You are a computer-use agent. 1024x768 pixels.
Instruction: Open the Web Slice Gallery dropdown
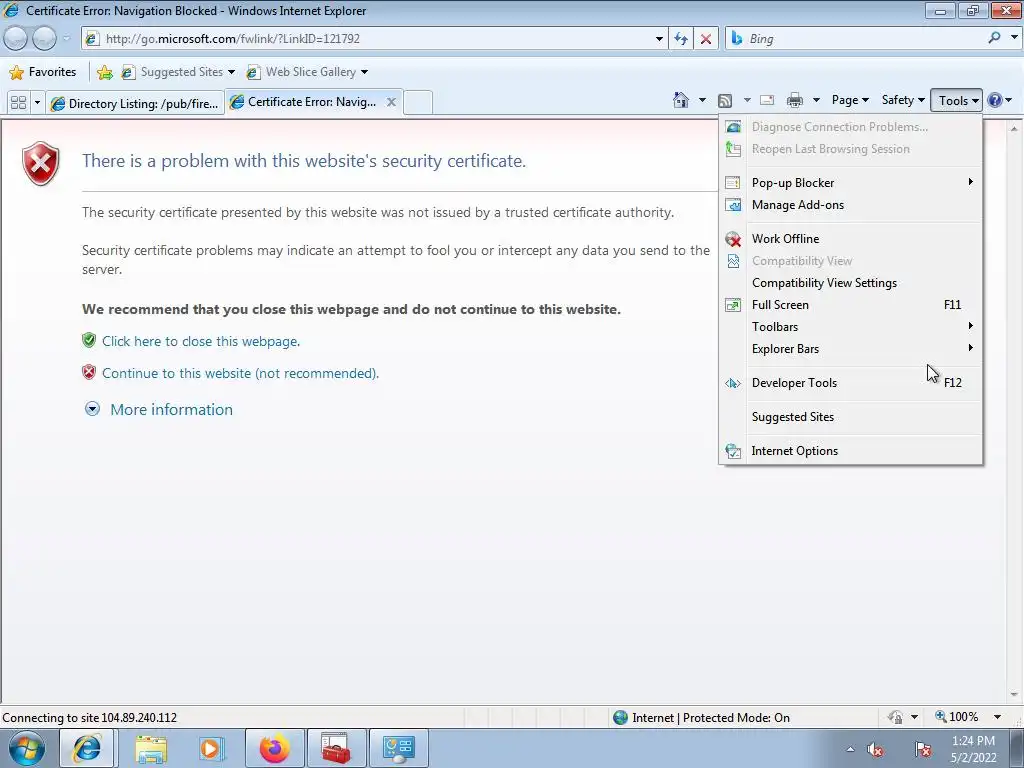[x=364, y=72]
